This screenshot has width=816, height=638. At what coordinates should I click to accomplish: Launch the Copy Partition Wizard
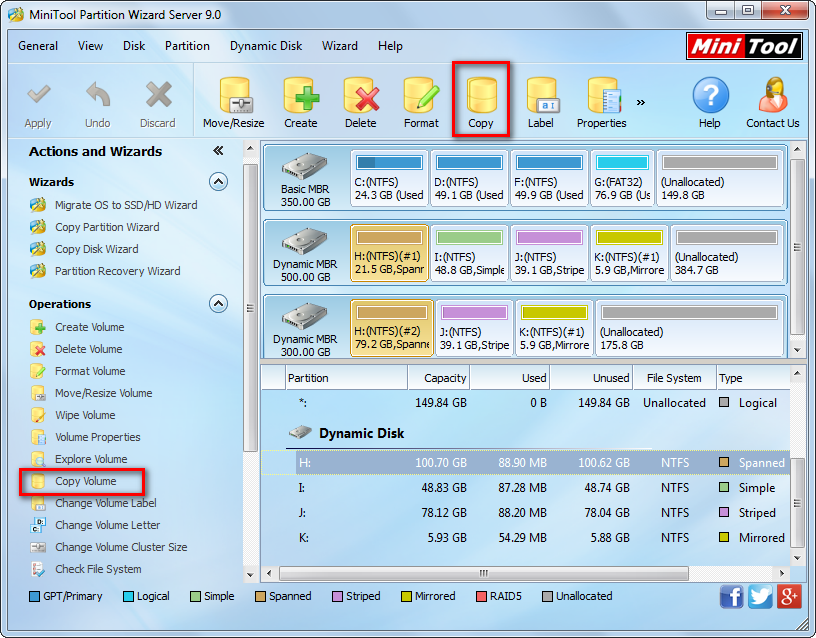(x=95, y=227)
